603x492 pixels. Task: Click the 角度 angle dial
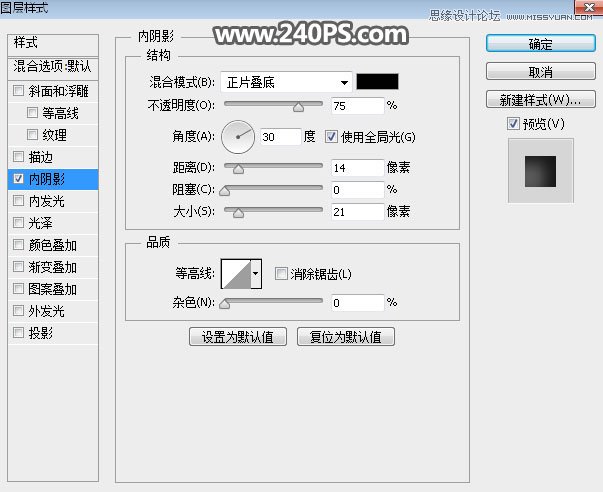click(x=238, y=137)
